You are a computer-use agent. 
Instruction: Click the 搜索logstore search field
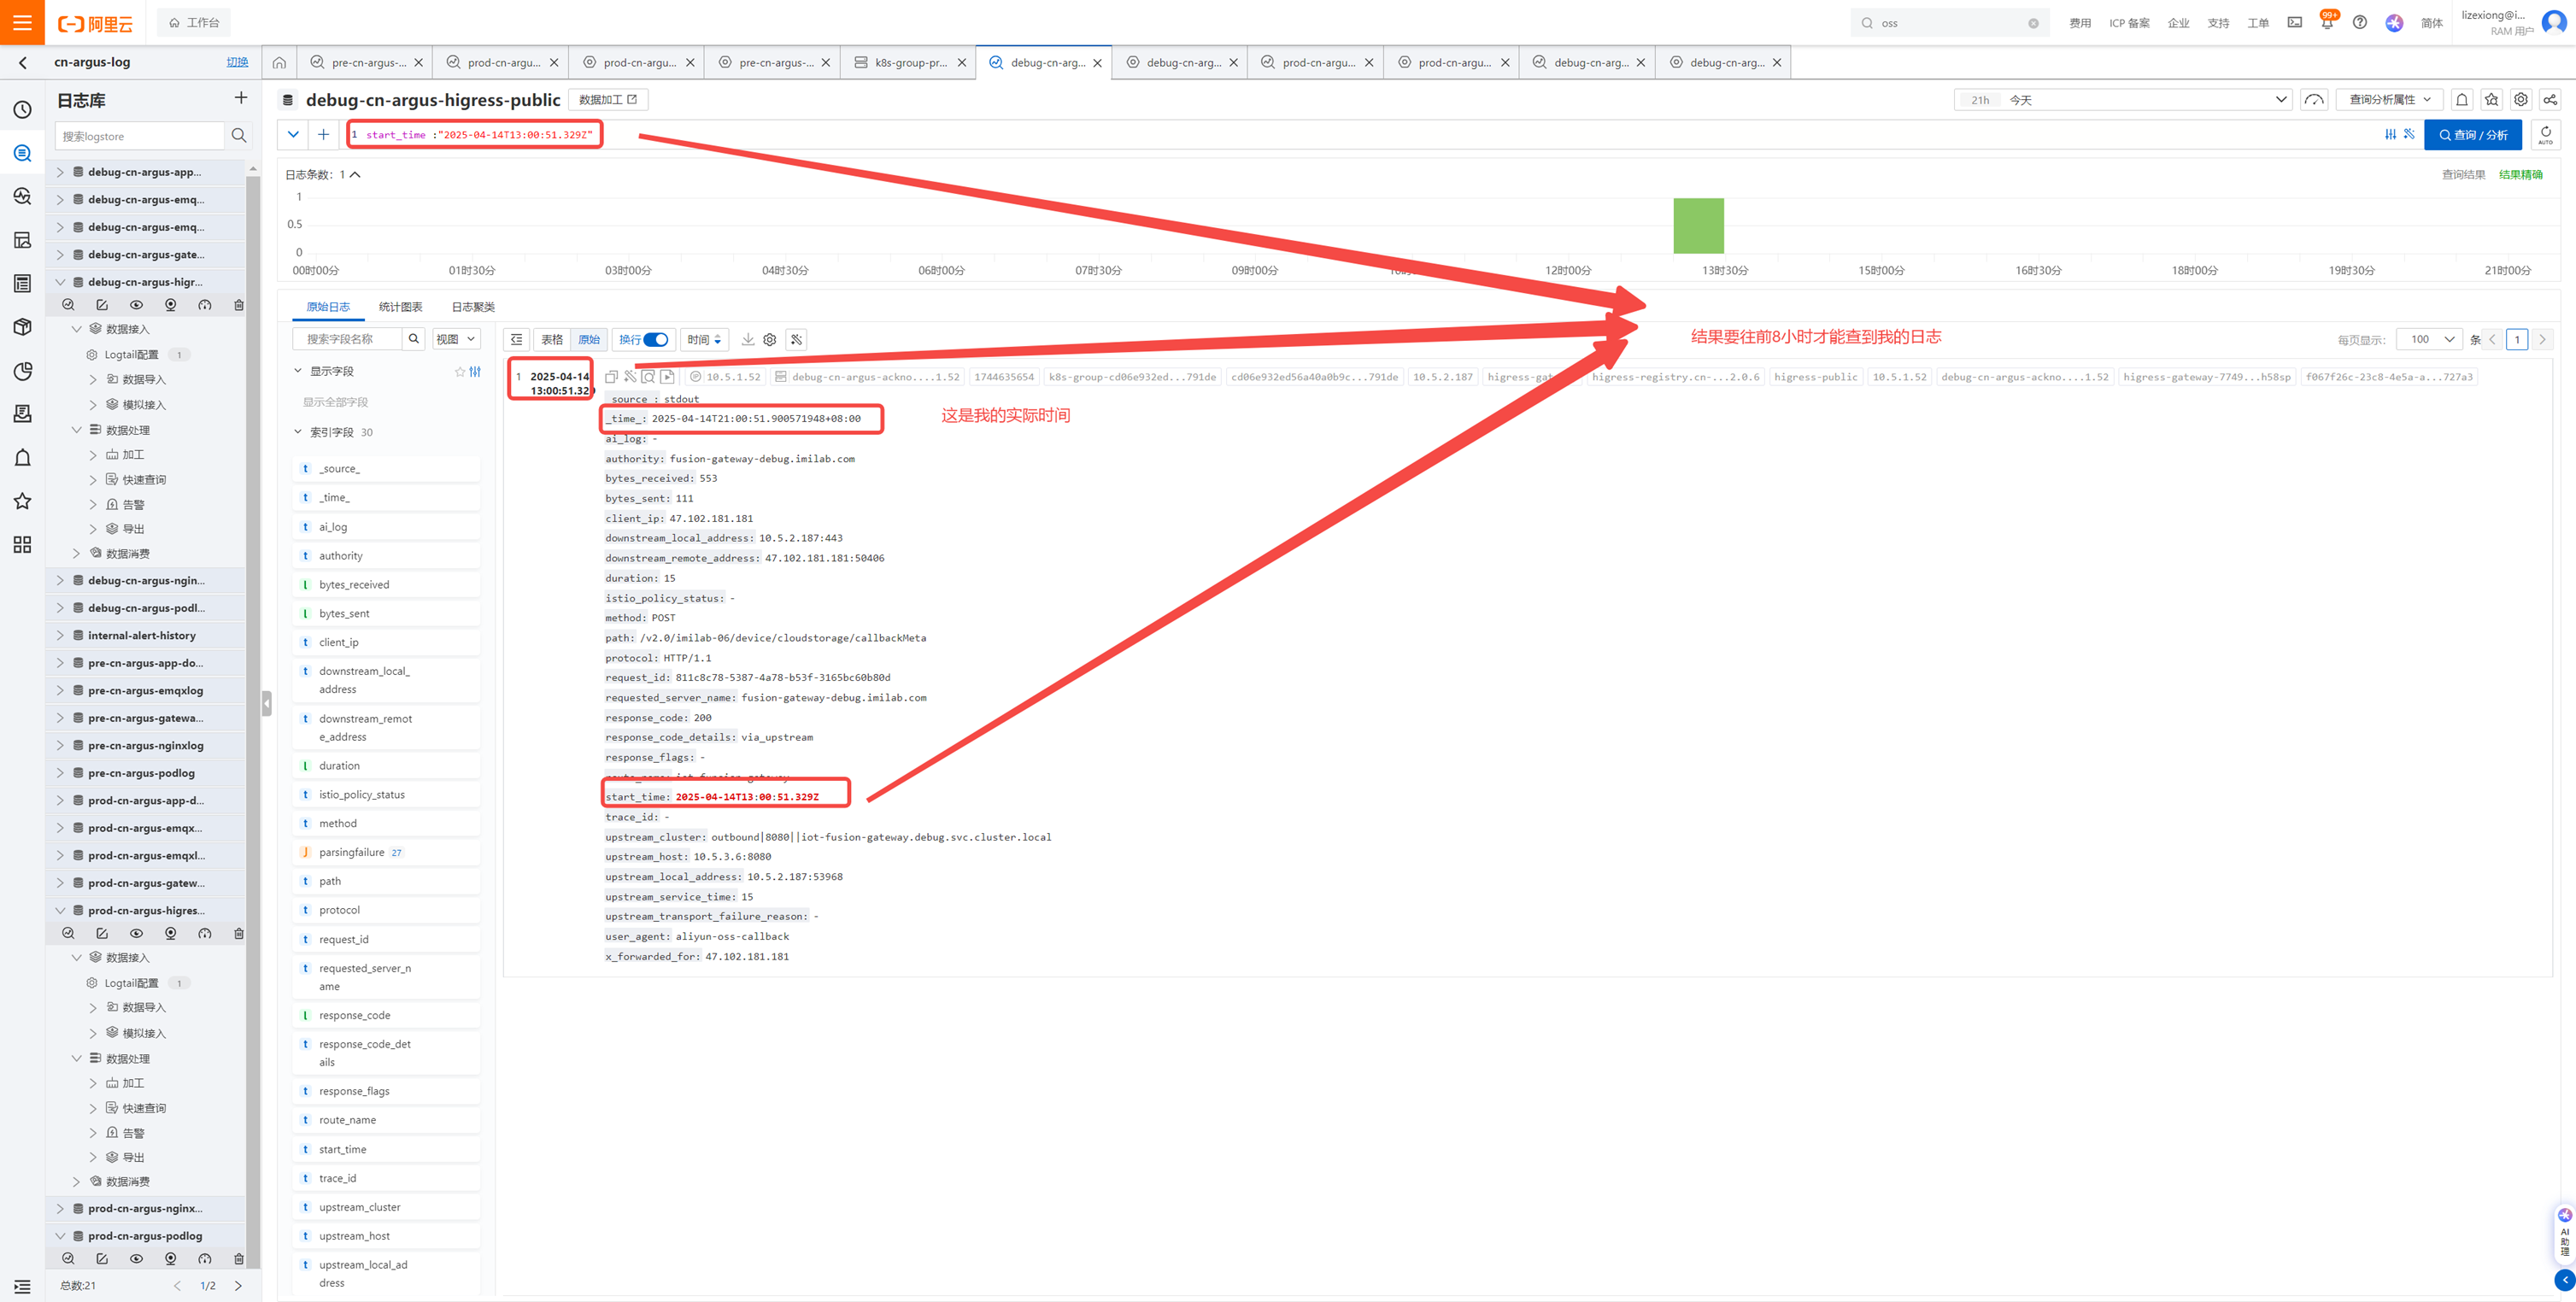pyautogui.click(x=140, y=136)
